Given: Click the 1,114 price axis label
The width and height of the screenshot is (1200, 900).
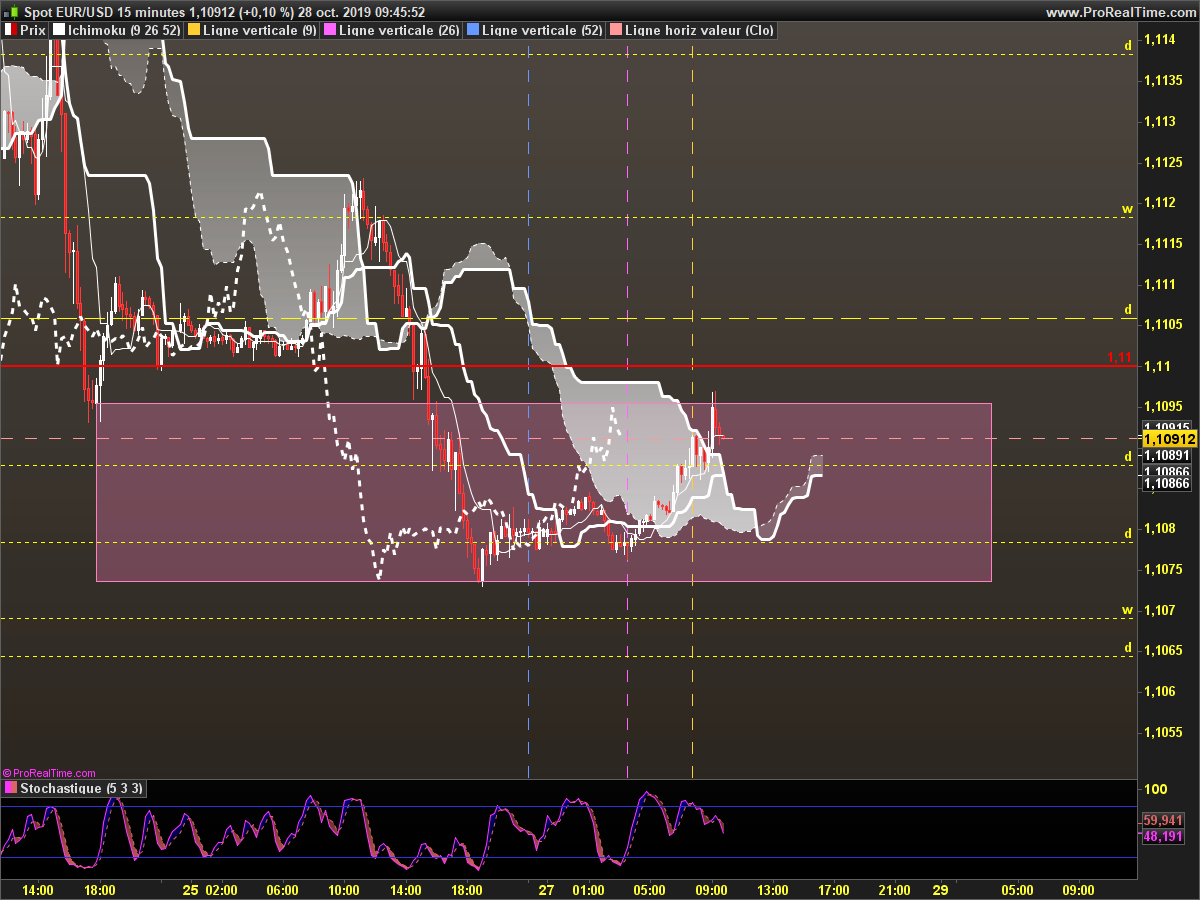Looking at the screenshot, I should 1161,40.
